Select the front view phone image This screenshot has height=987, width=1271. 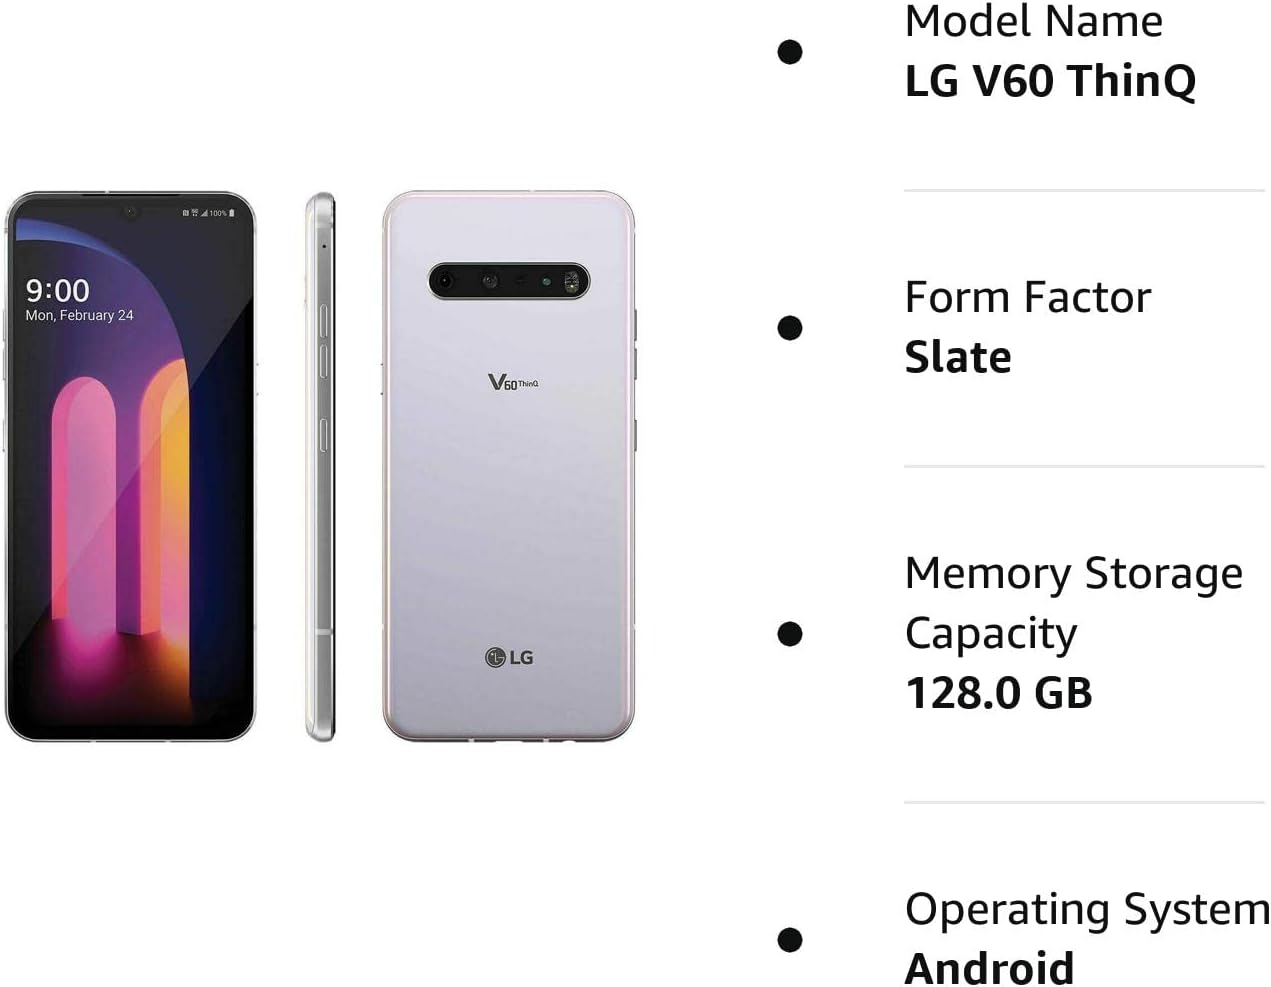coord(130,467)
